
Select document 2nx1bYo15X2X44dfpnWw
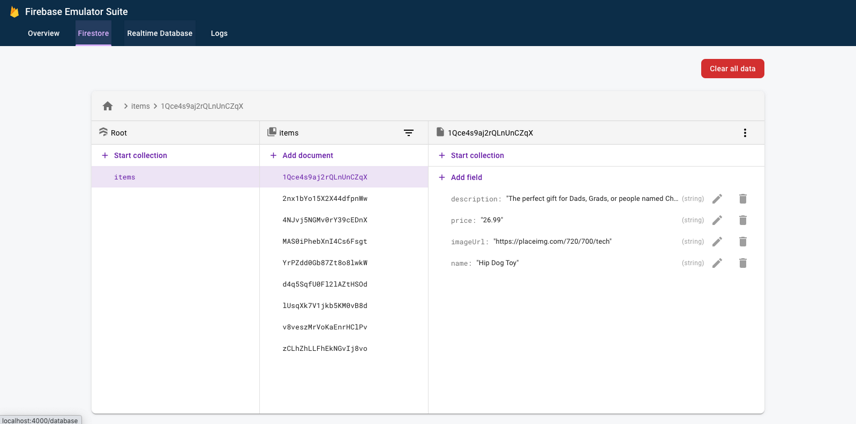point(325,199)
